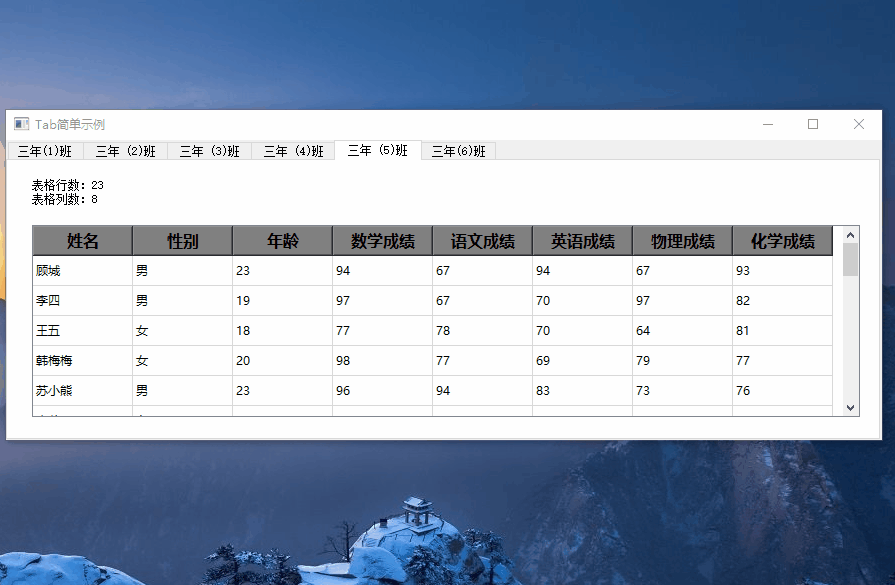Select the cell containing 顾城
The image size is (895, 585).
(x=83, y=271)
